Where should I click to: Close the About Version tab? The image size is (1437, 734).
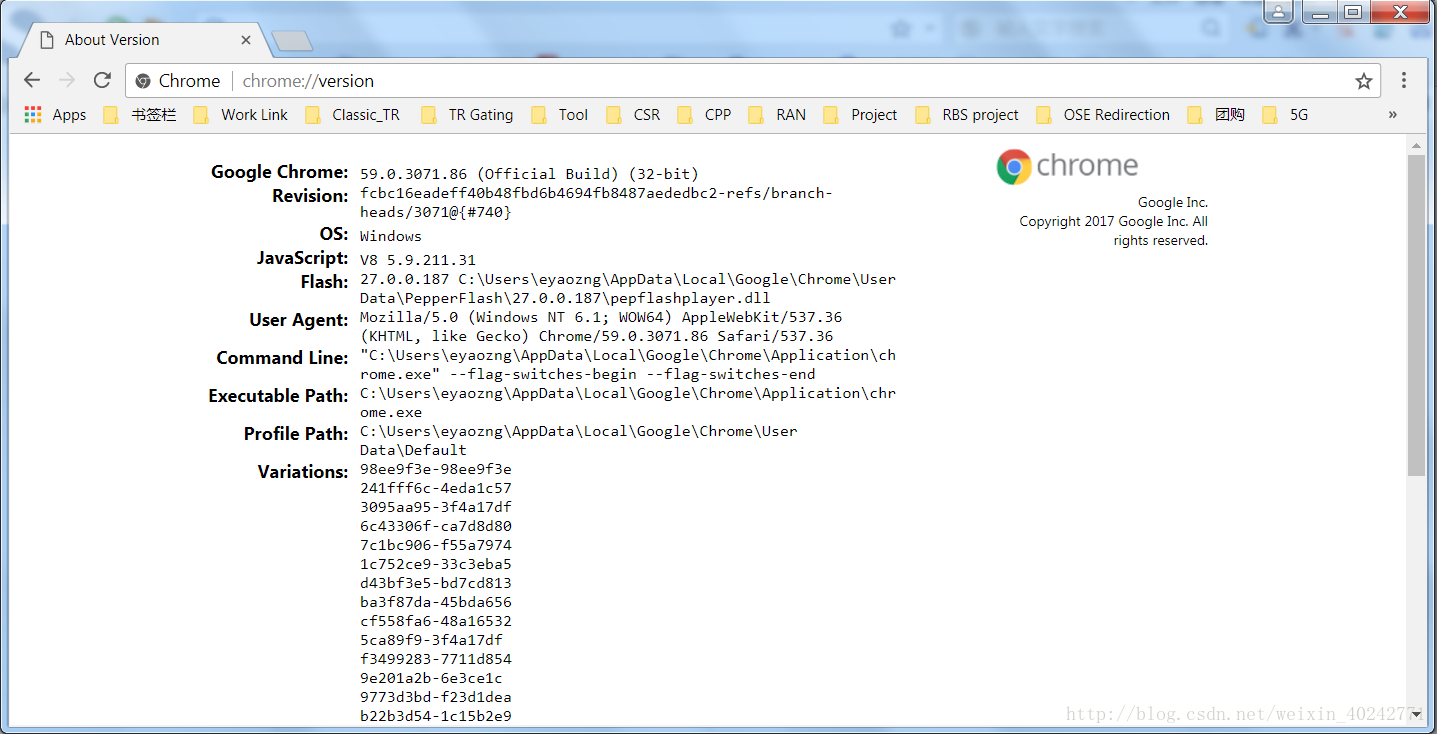pyautogui.click(x=246, y=40)
